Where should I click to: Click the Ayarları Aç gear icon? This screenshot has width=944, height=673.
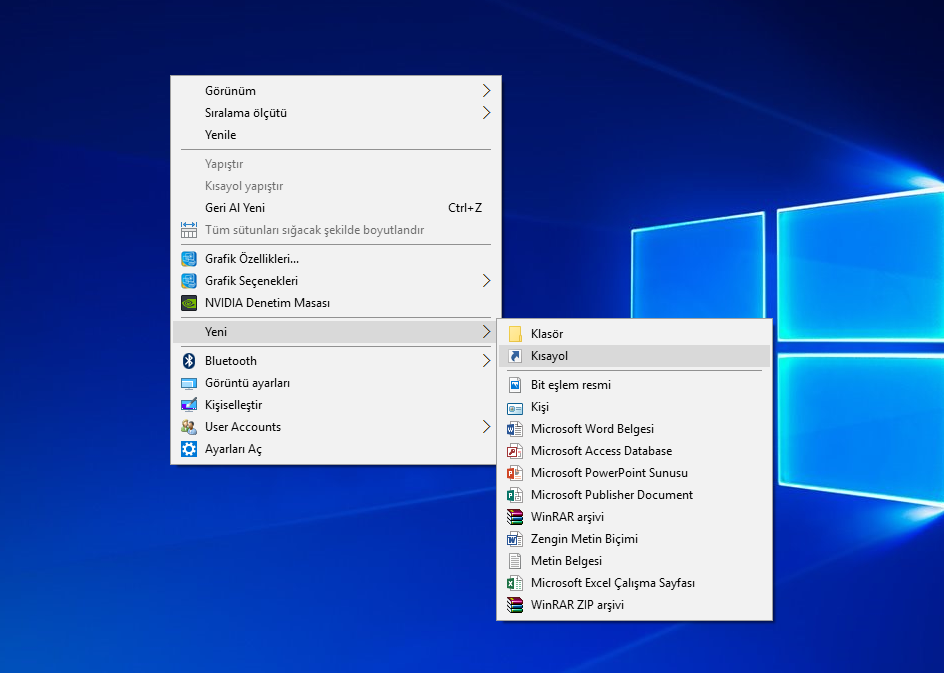189,449
